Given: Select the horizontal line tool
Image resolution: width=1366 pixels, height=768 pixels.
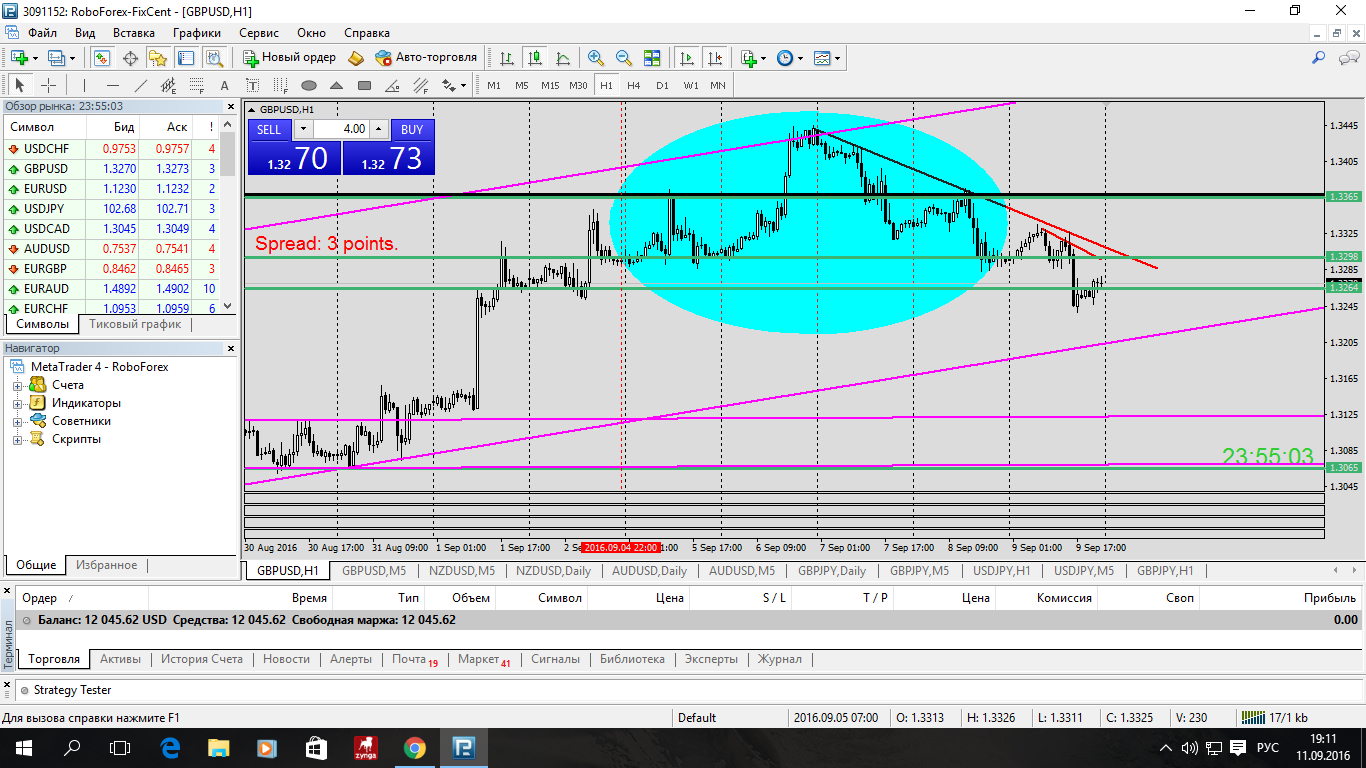Looking at the screenshot, I should (x=113, y=85).
